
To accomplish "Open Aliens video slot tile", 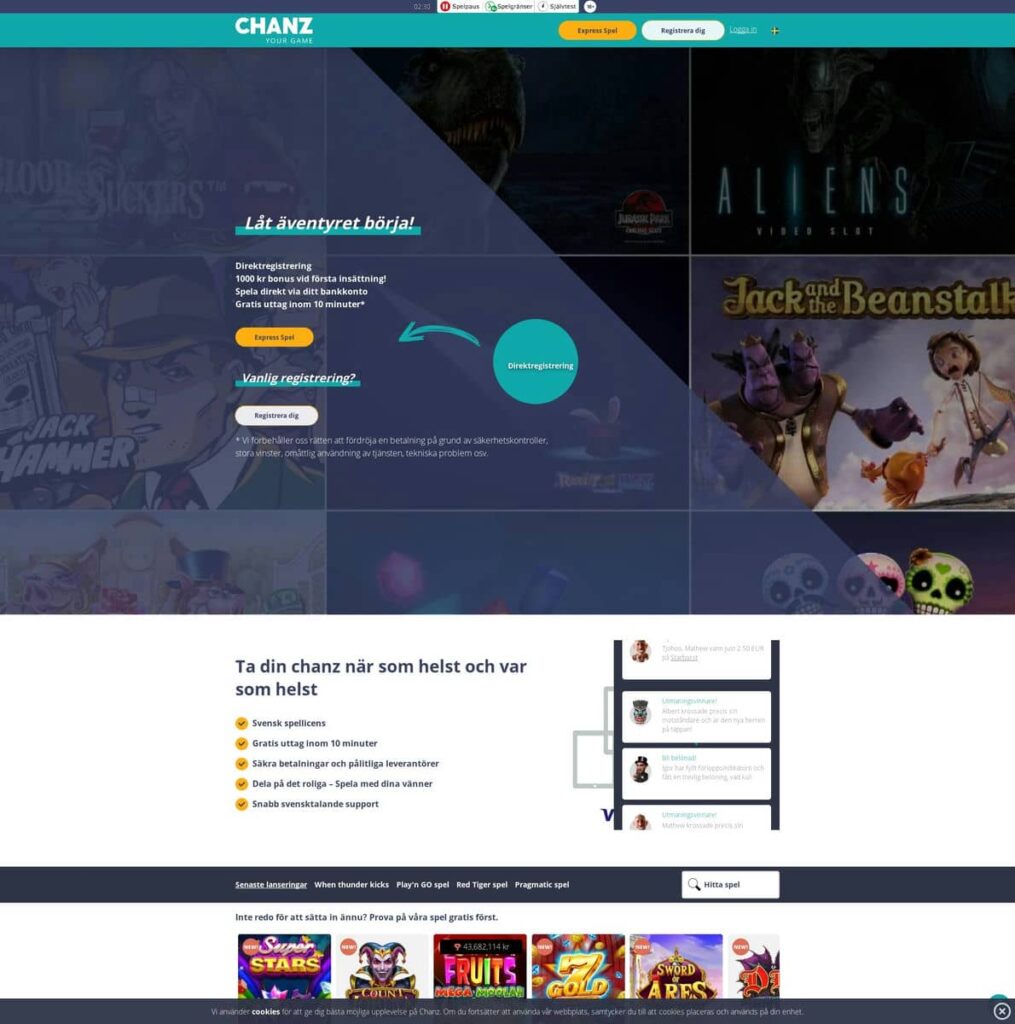I will point(852,151).
